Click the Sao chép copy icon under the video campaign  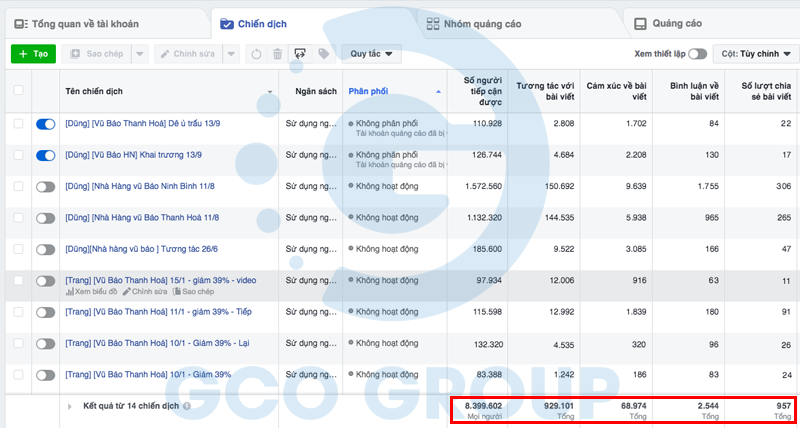176,292
